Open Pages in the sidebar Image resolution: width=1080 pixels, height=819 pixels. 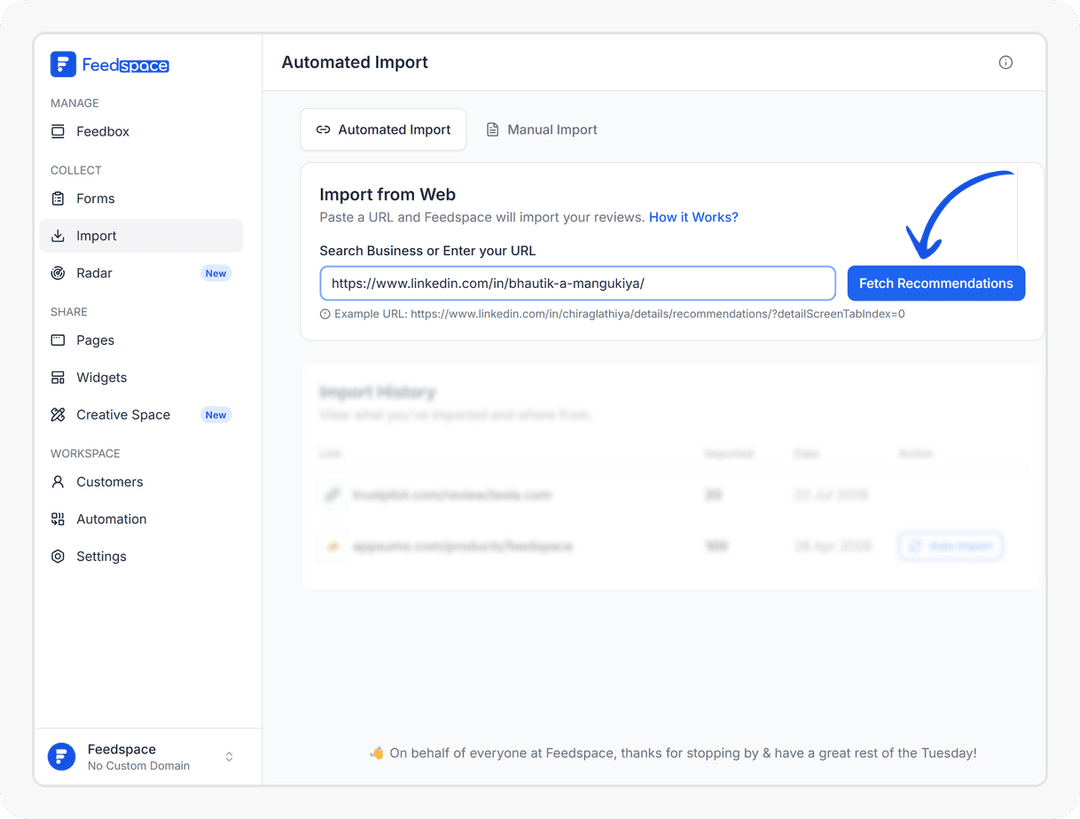[141, 340]
